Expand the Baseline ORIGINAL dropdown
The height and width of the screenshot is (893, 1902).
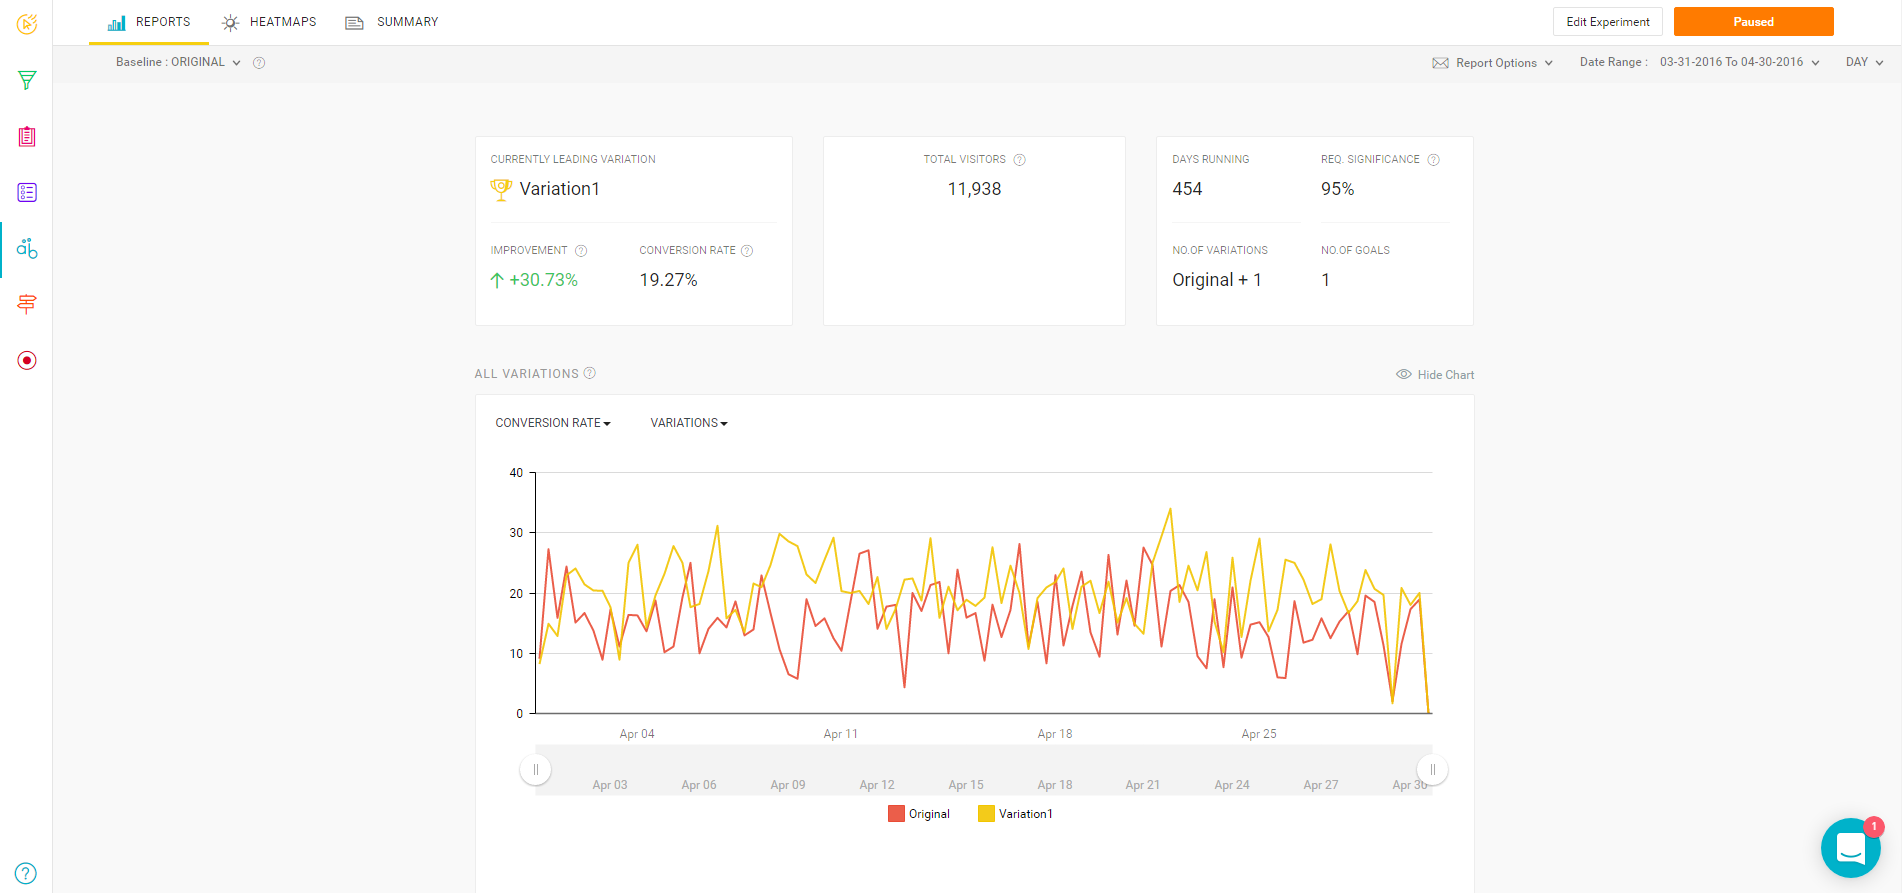(x=178, y=62)
